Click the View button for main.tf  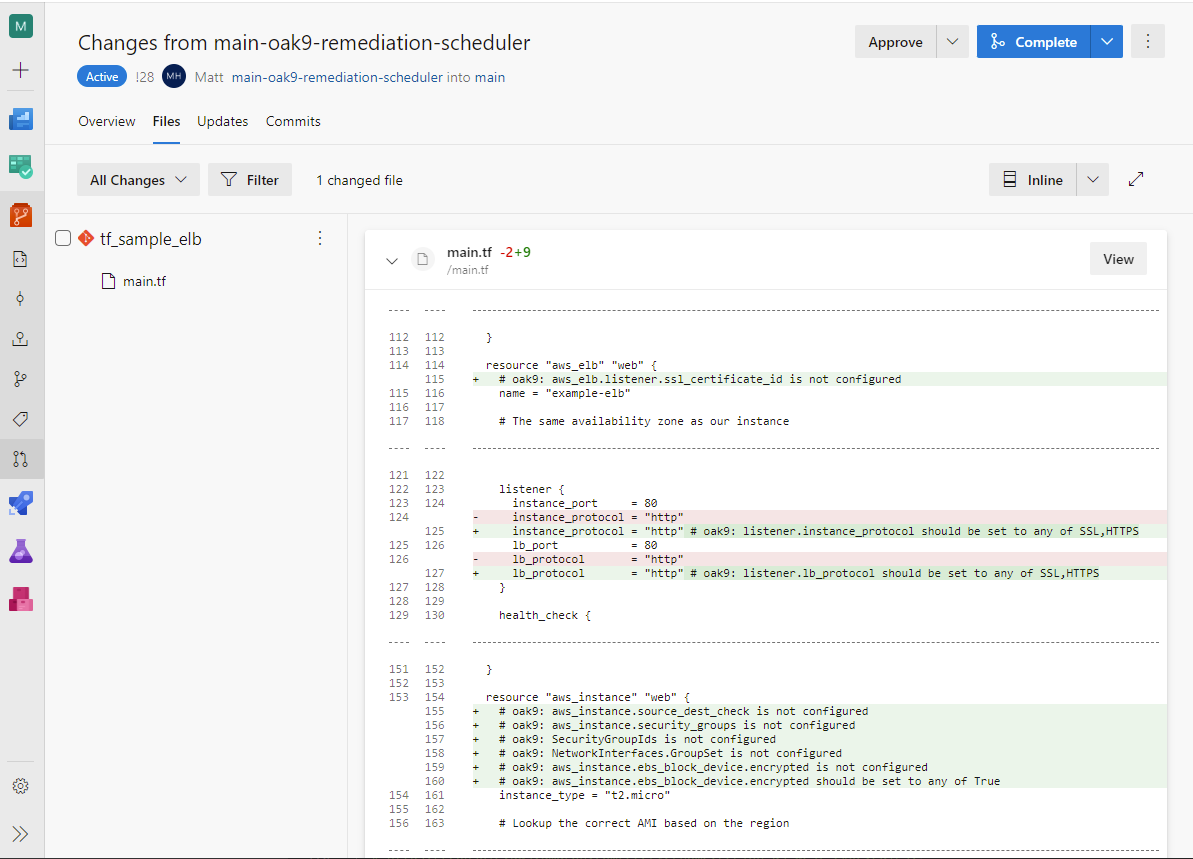tap(1118, 259)
